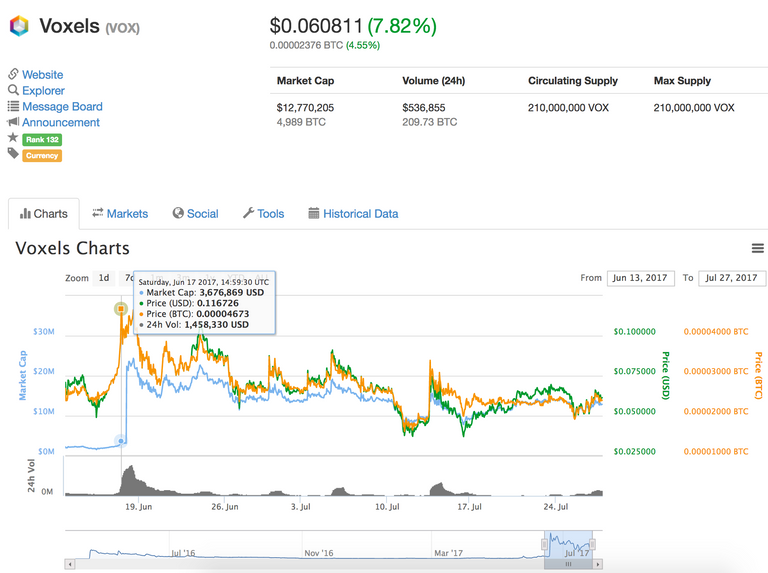
Task: Open the chart hamburger context menu
Action: pyautogui.click(x=758, y=248)
